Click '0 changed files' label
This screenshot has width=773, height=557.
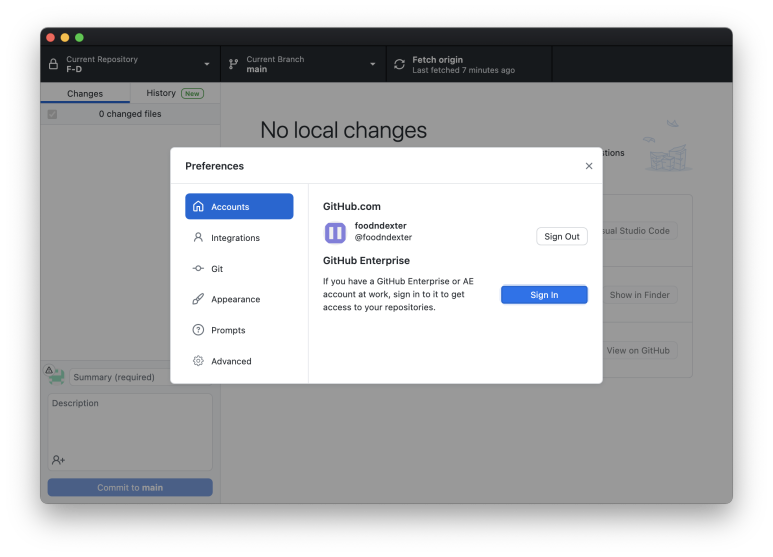[x=130, y=114]
